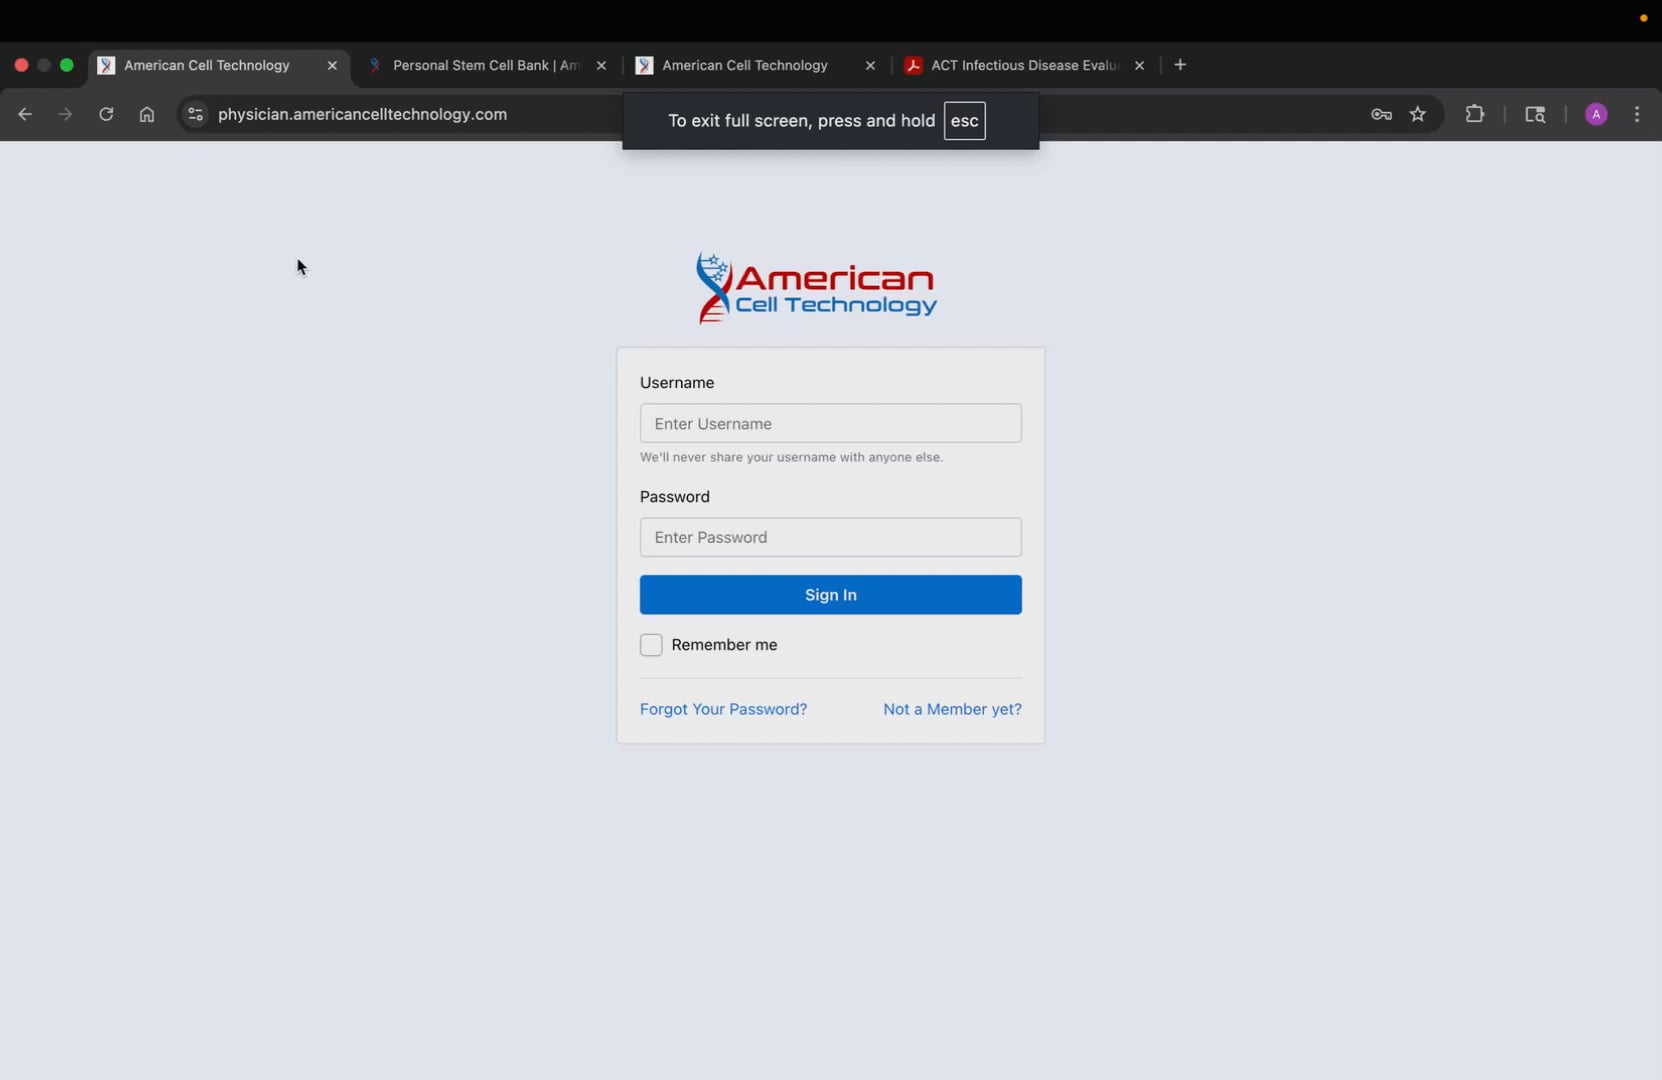
Task: Open site settings via the tune icon
Action: pos(196,114)
